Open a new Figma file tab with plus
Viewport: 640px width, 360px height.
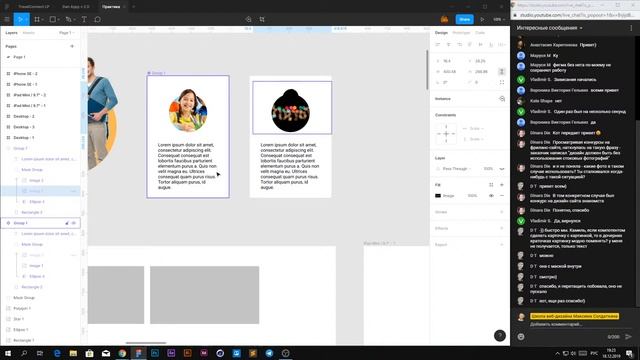(133, 7)
